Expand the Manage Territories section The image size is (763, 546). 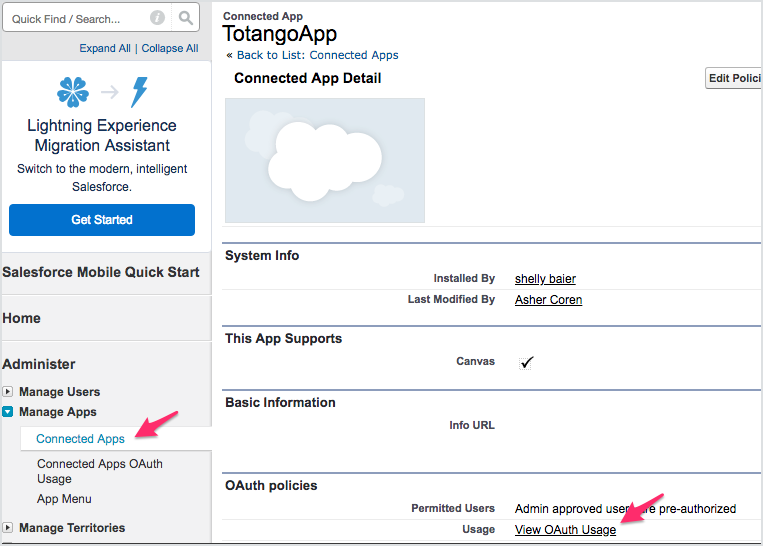8,528
